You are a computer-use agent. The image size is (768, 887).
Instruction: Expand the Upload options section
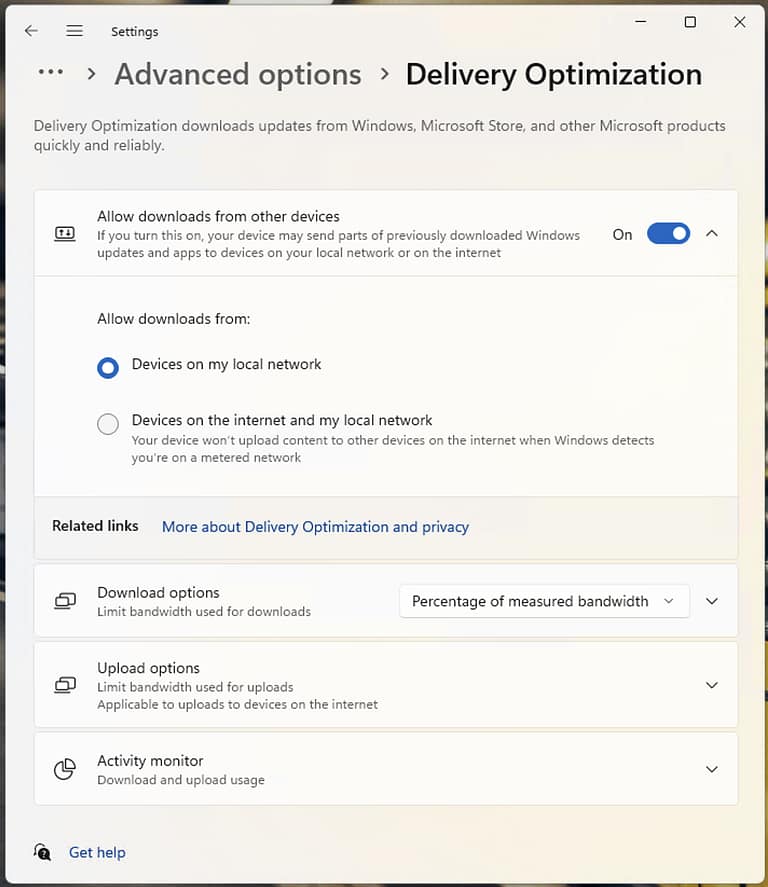[711, 685]
